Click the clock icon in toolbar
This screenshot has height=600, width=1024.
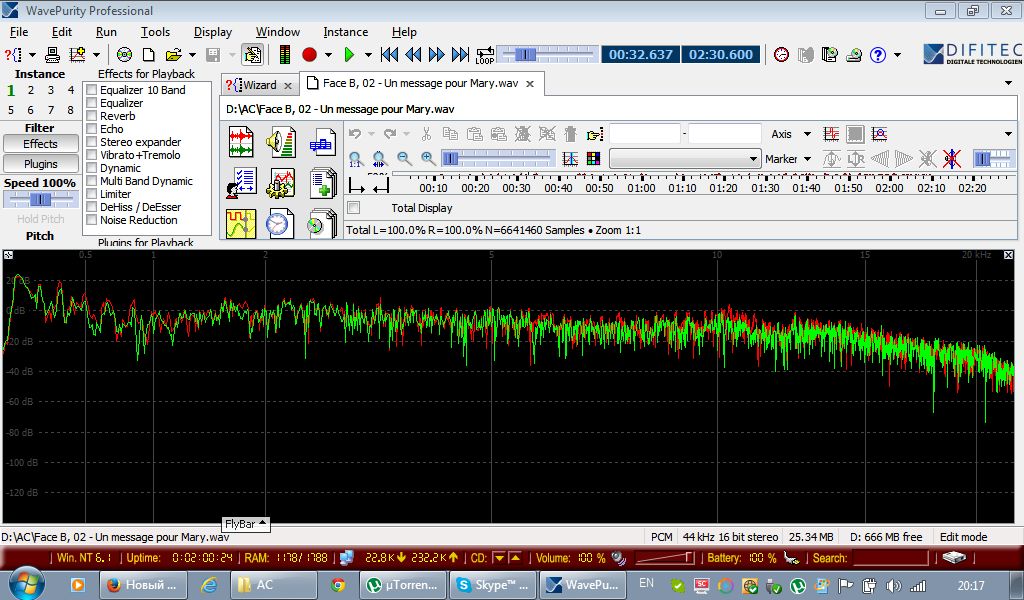pos(781,55)
